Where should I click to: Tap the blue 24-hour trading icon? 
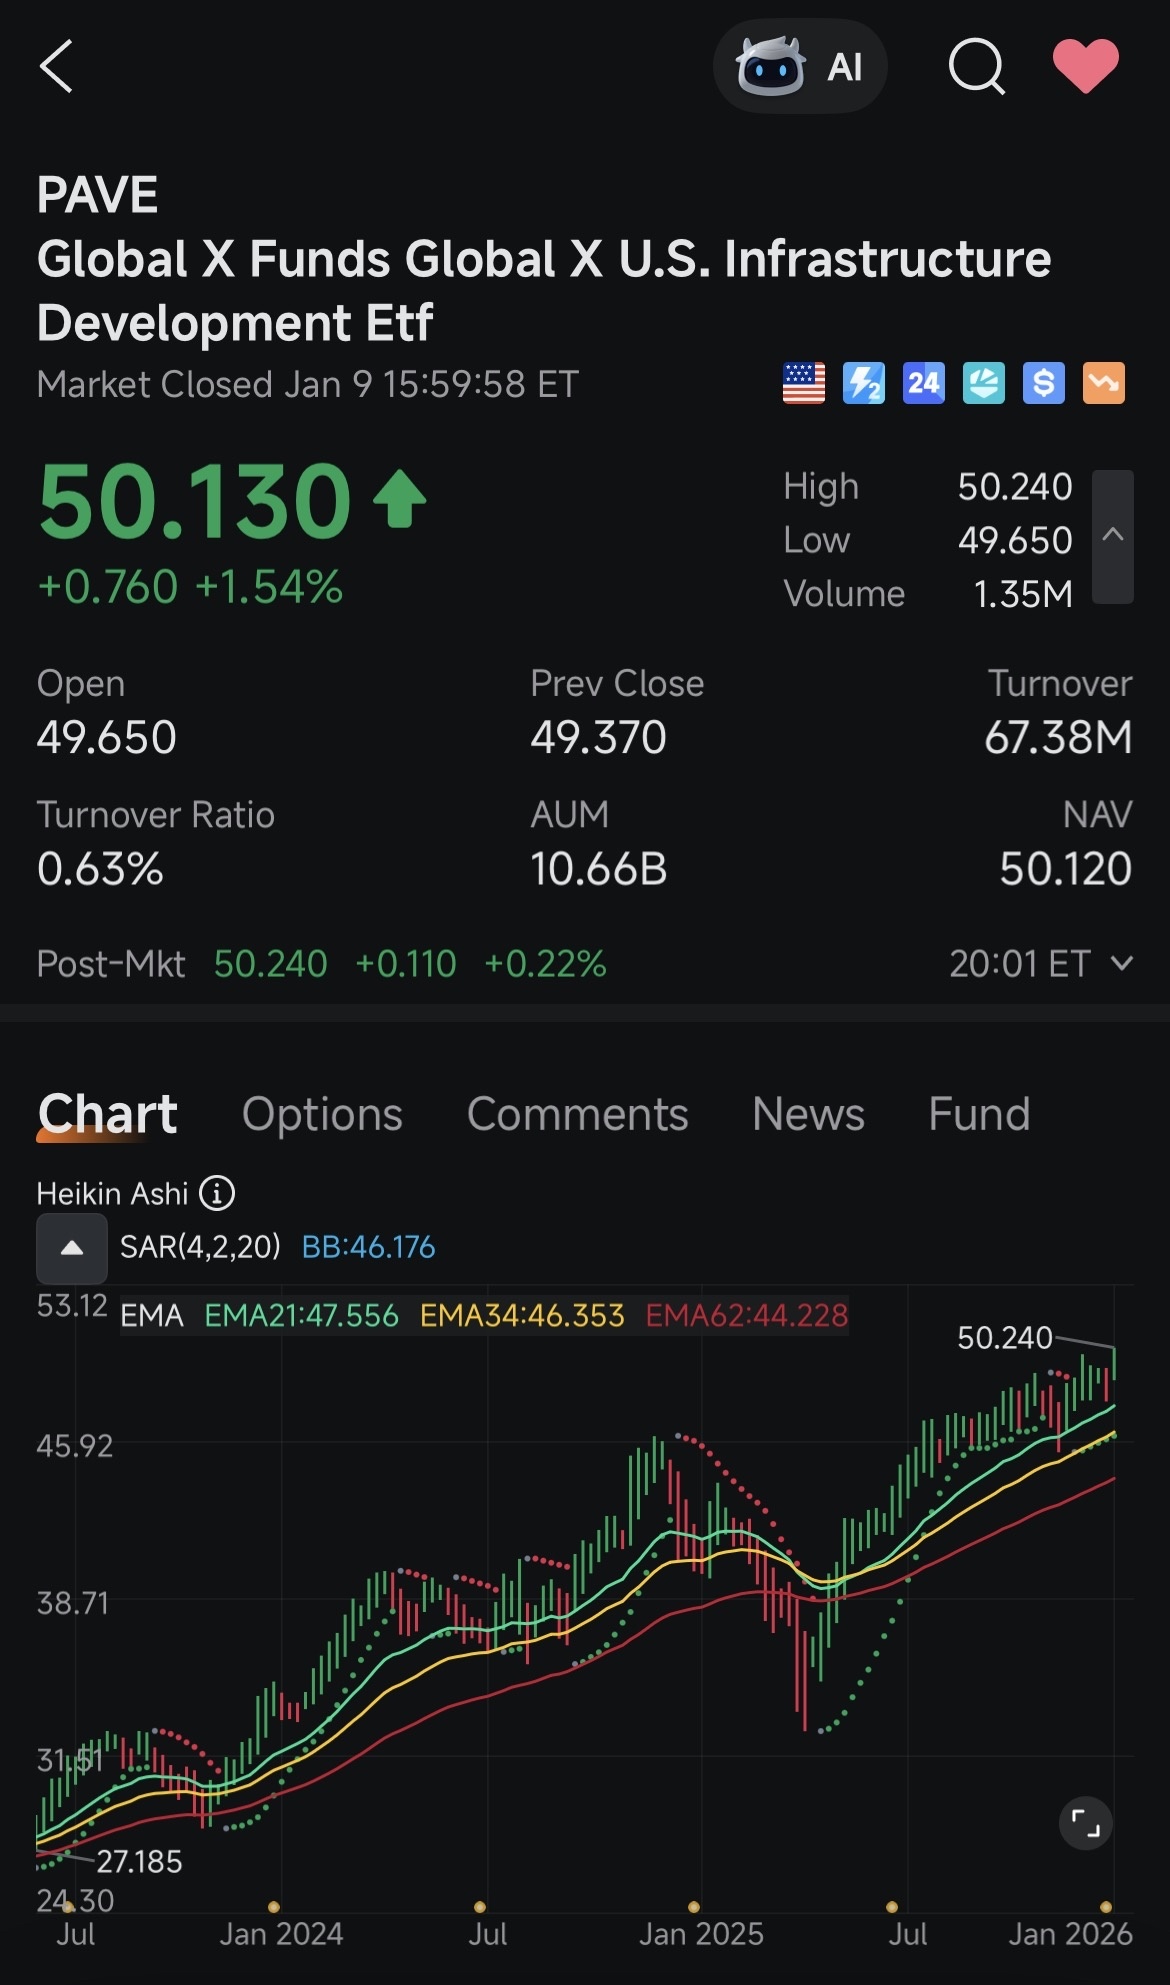click(924, 383)
